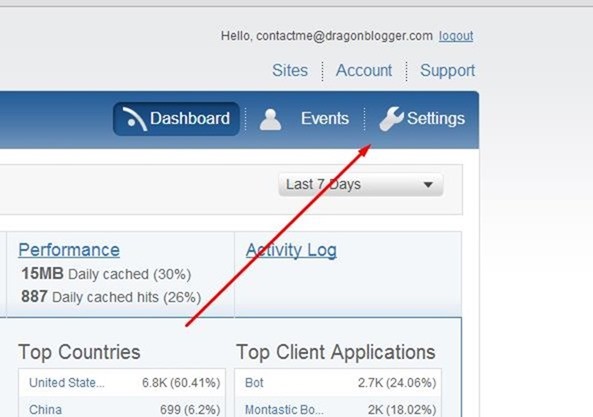Click the Settings wrench icon

pos(391,119)
